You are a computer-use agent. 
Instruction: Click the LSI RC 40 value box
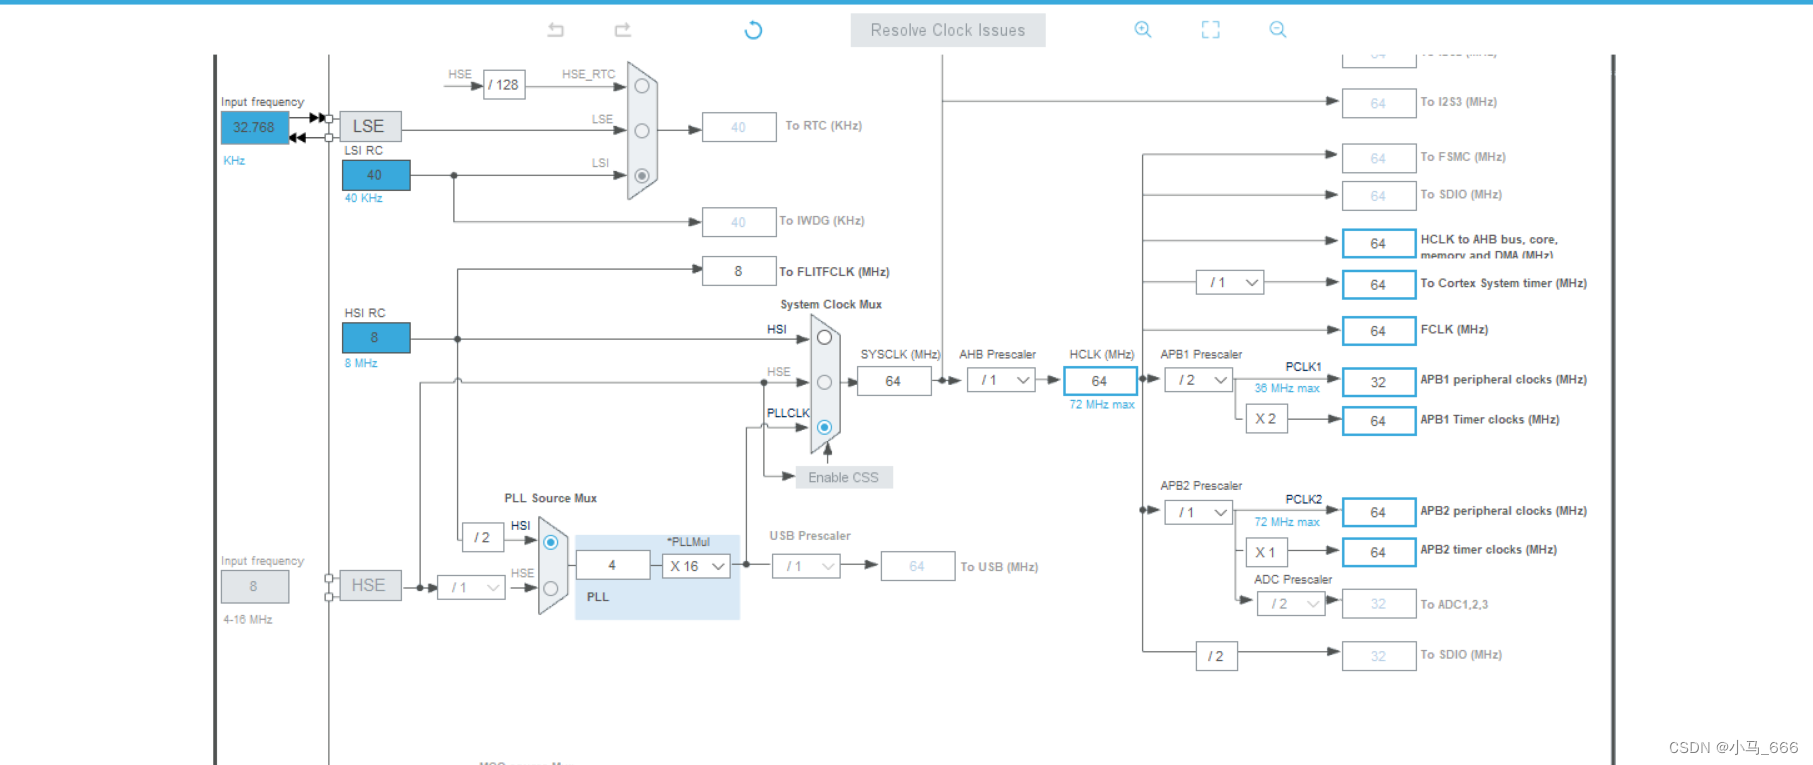[376, 175]
